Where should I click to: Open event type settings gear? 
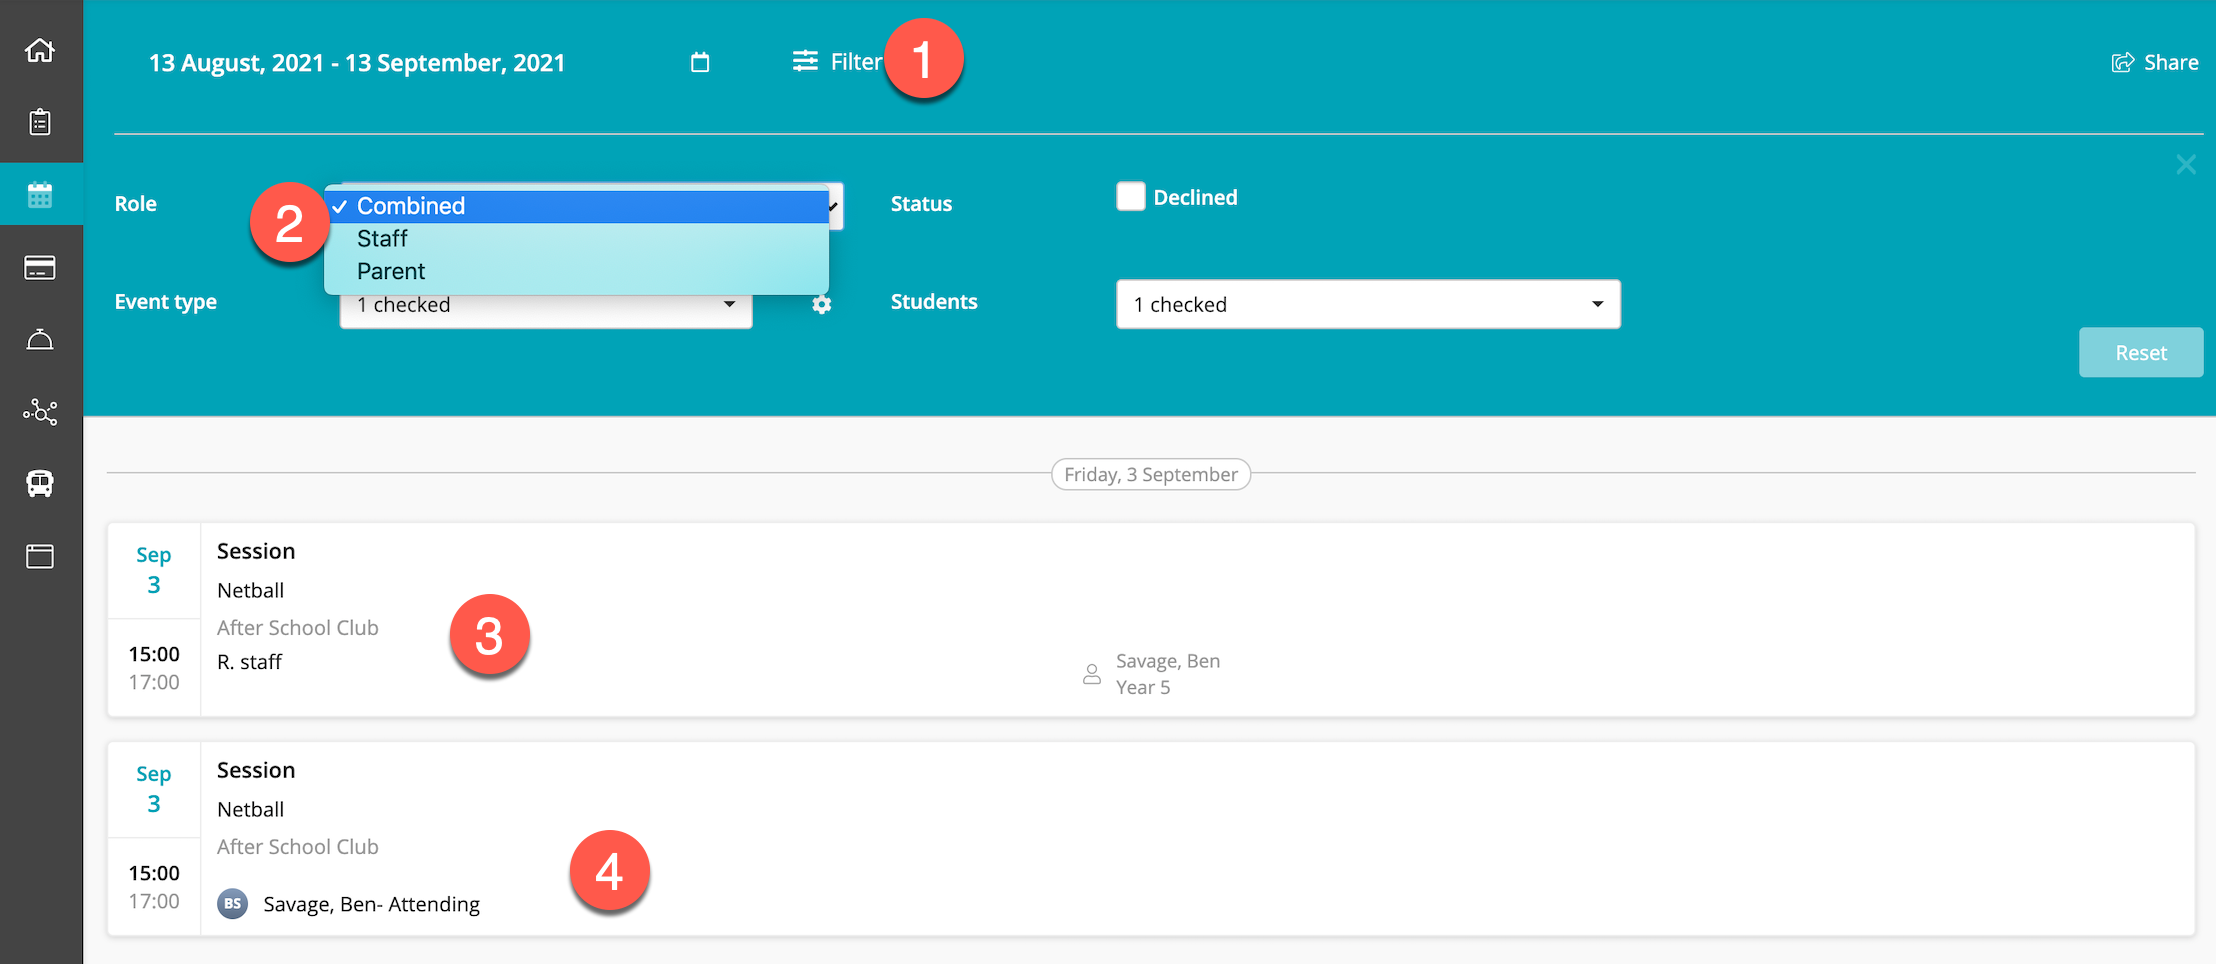(x=822, y=305)
